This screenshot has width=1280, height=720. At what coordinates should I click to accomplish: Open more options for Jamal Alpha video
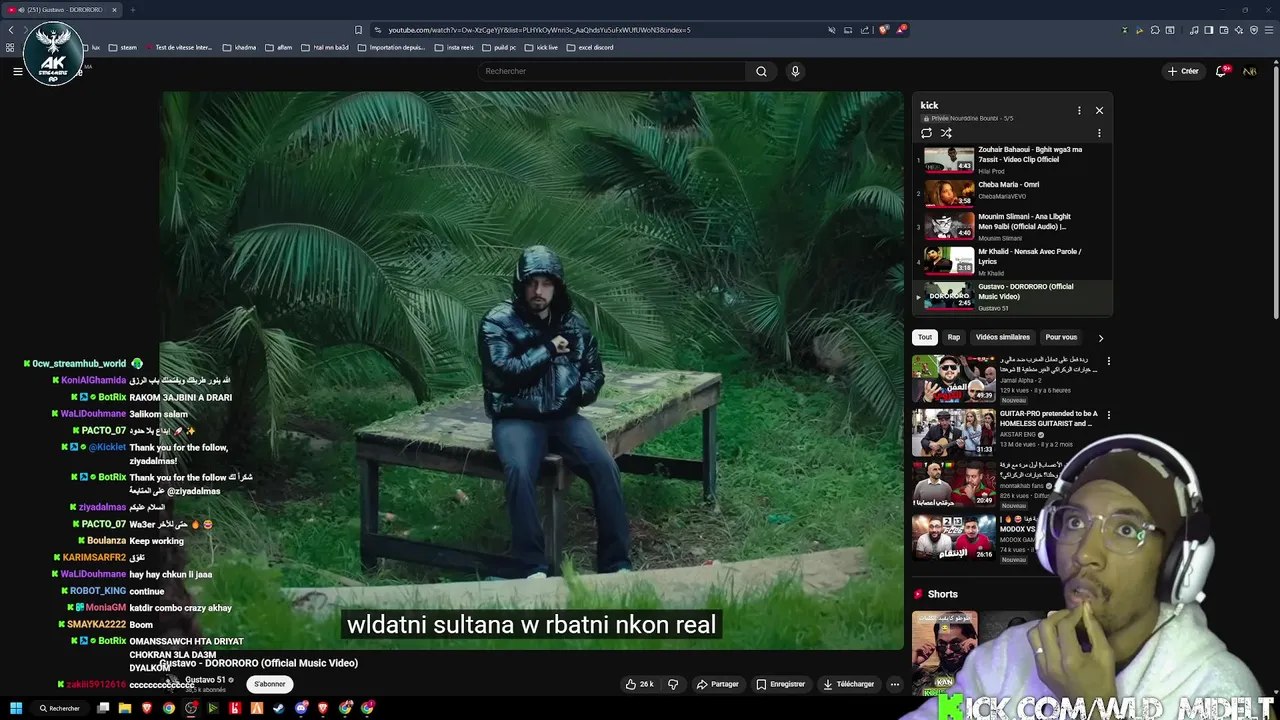1108,361
